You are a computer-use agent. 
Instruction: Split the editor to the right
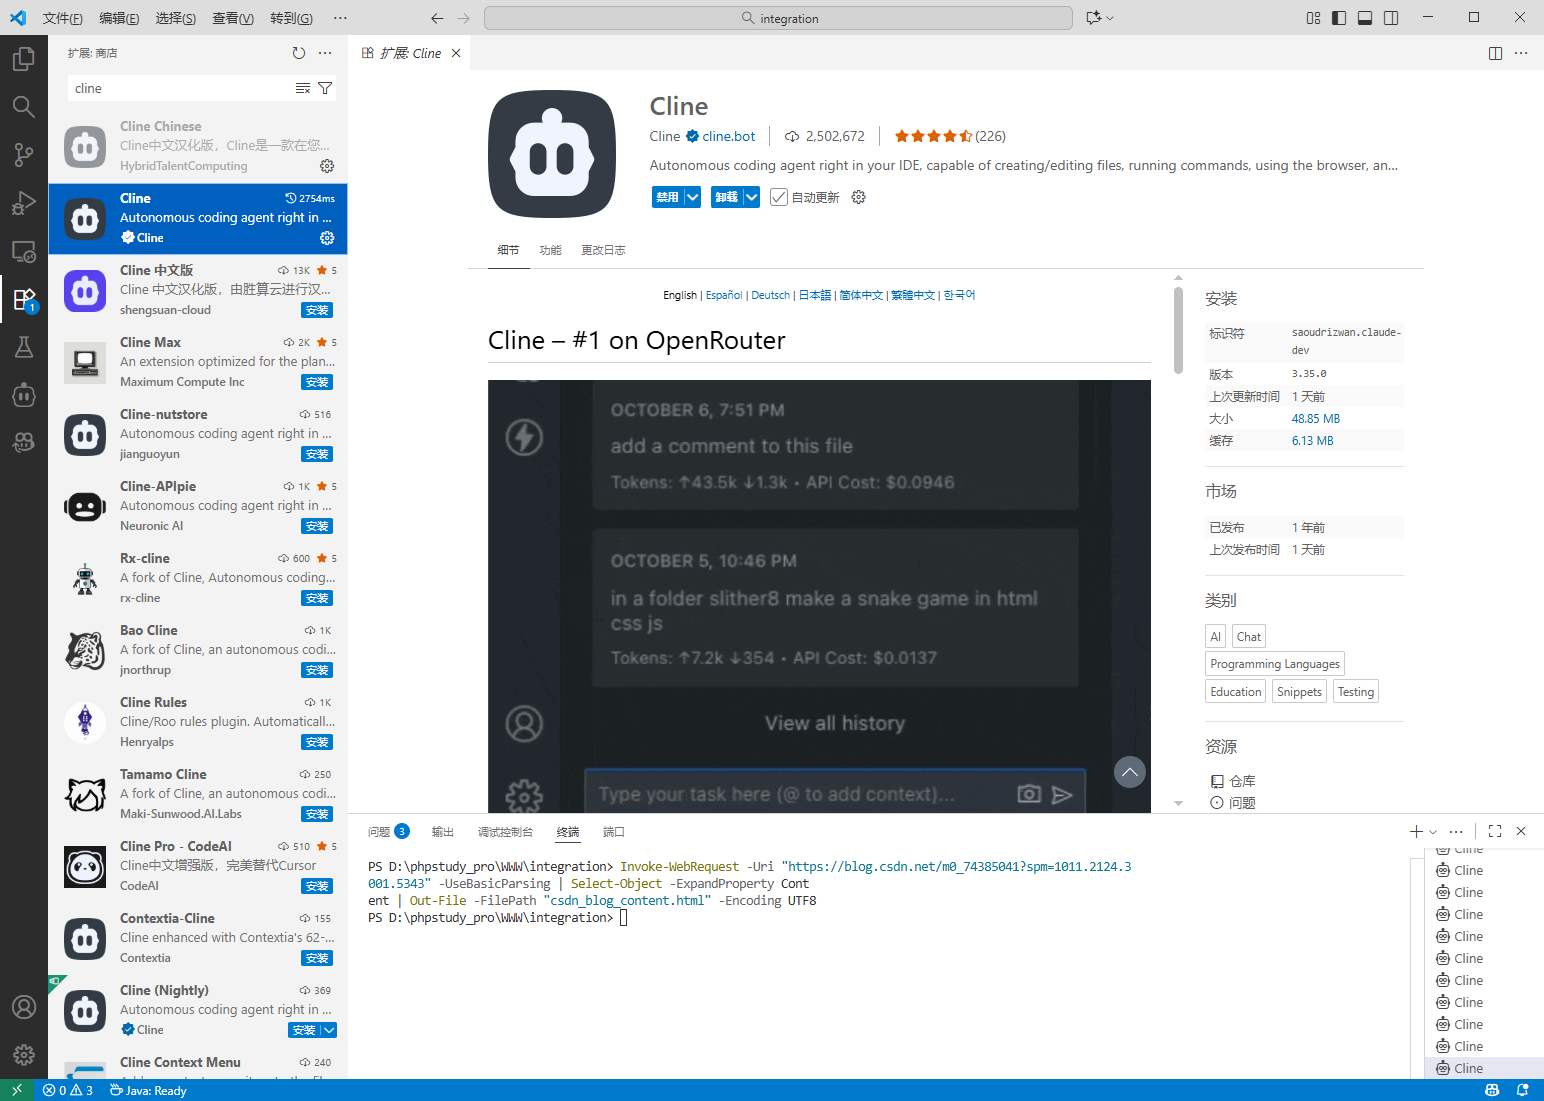(x=1495, y=53)
